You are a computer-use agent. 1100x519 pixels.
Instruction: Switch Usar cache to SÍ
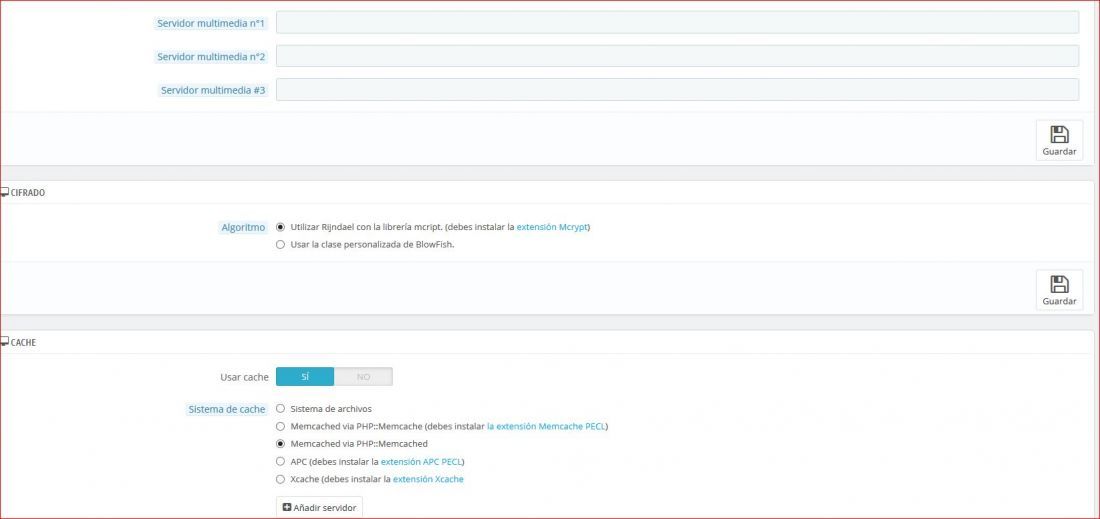pyautogui.click(x=305, y=377)
